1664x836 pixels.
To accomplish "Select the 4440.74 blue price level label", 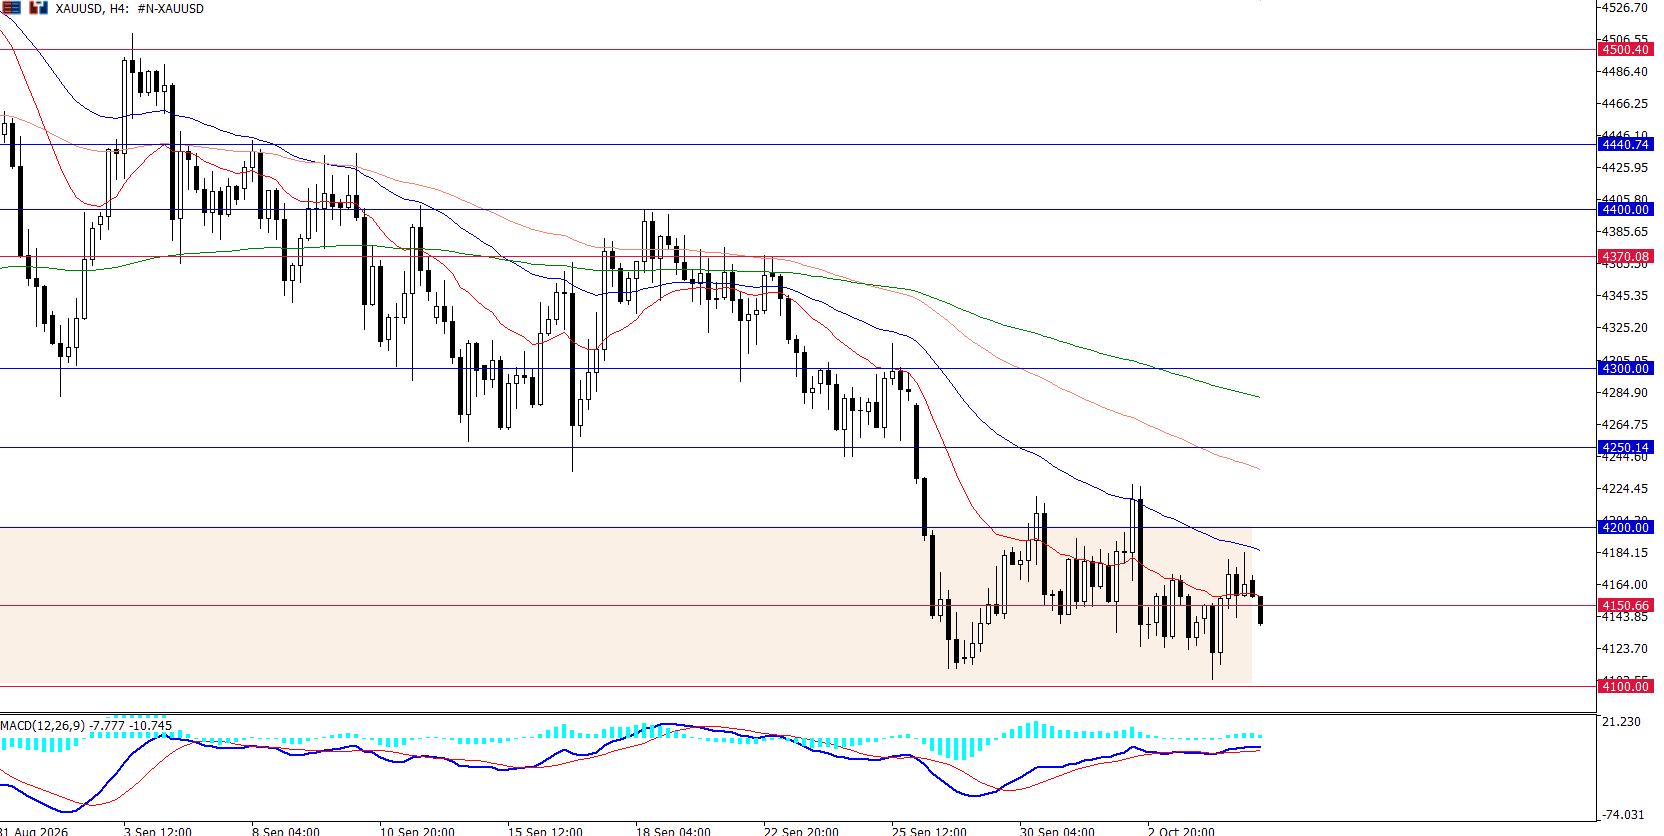I will click(x=1625, y=144).
